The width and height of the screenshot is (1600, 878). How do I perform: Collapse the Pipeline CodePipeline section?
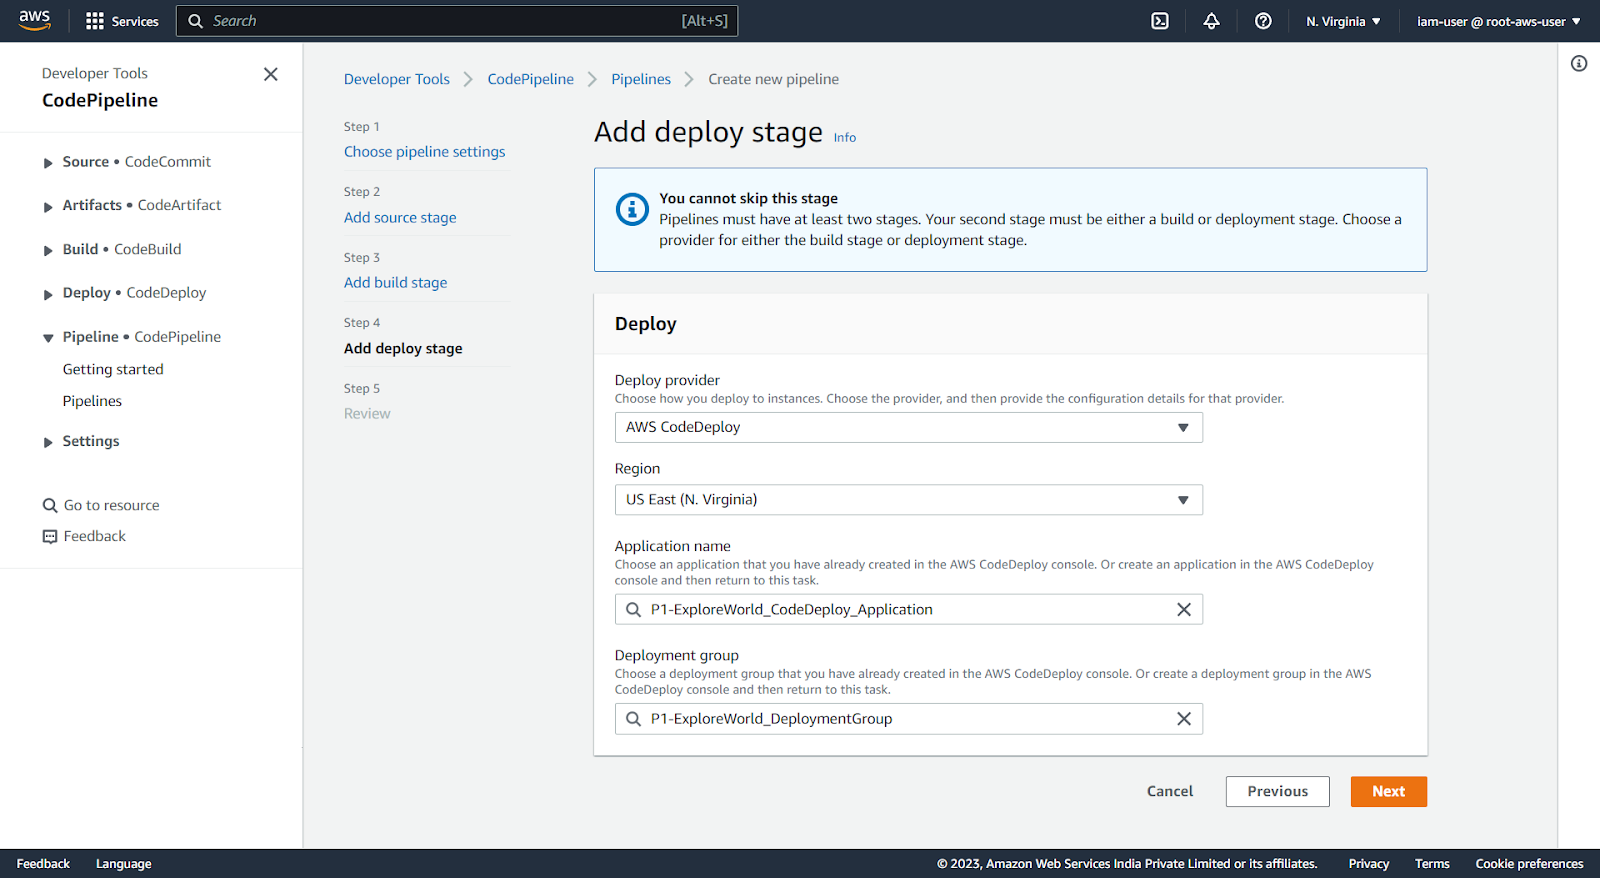(47, 338)
